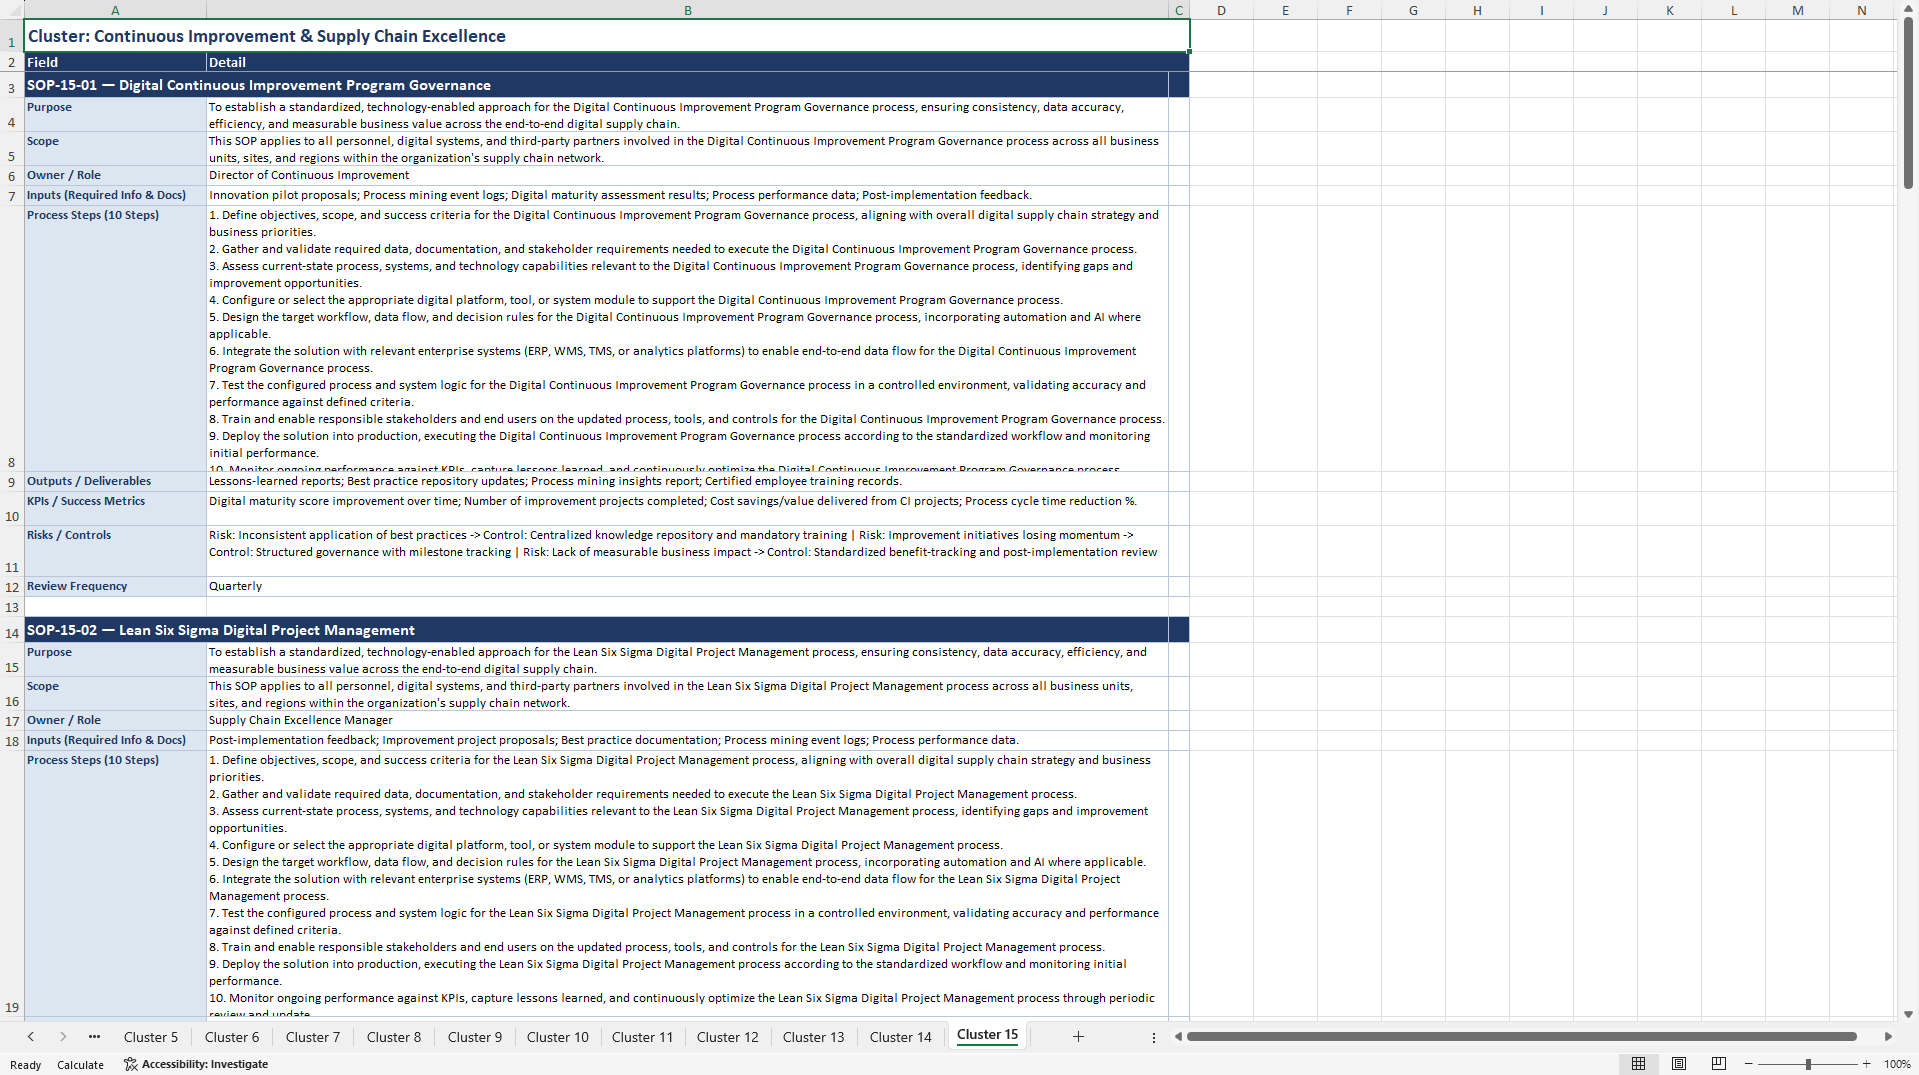Click the 'Detail' header cell
This screenshot has width=1919, height=1075.
click(687, 62)
